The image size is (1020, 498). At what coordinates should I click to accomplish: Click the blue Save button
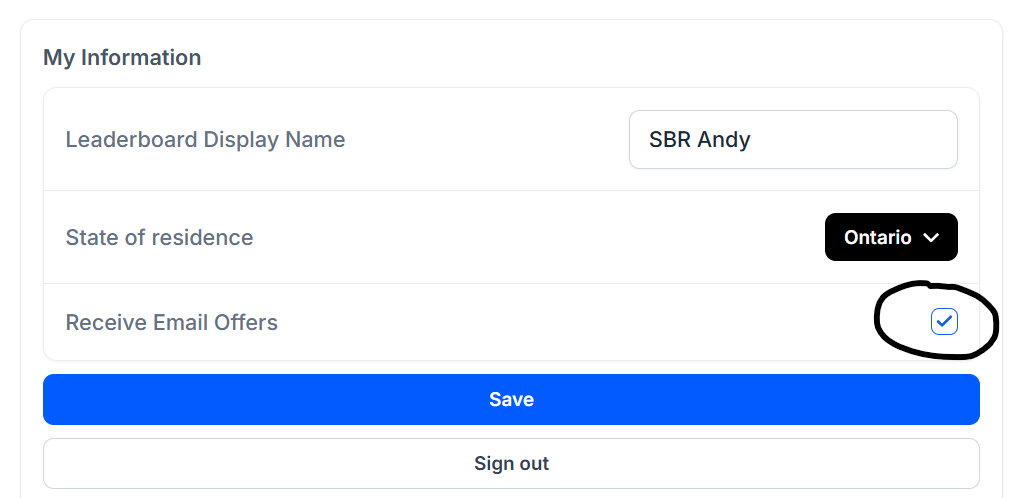pos(511,399)
